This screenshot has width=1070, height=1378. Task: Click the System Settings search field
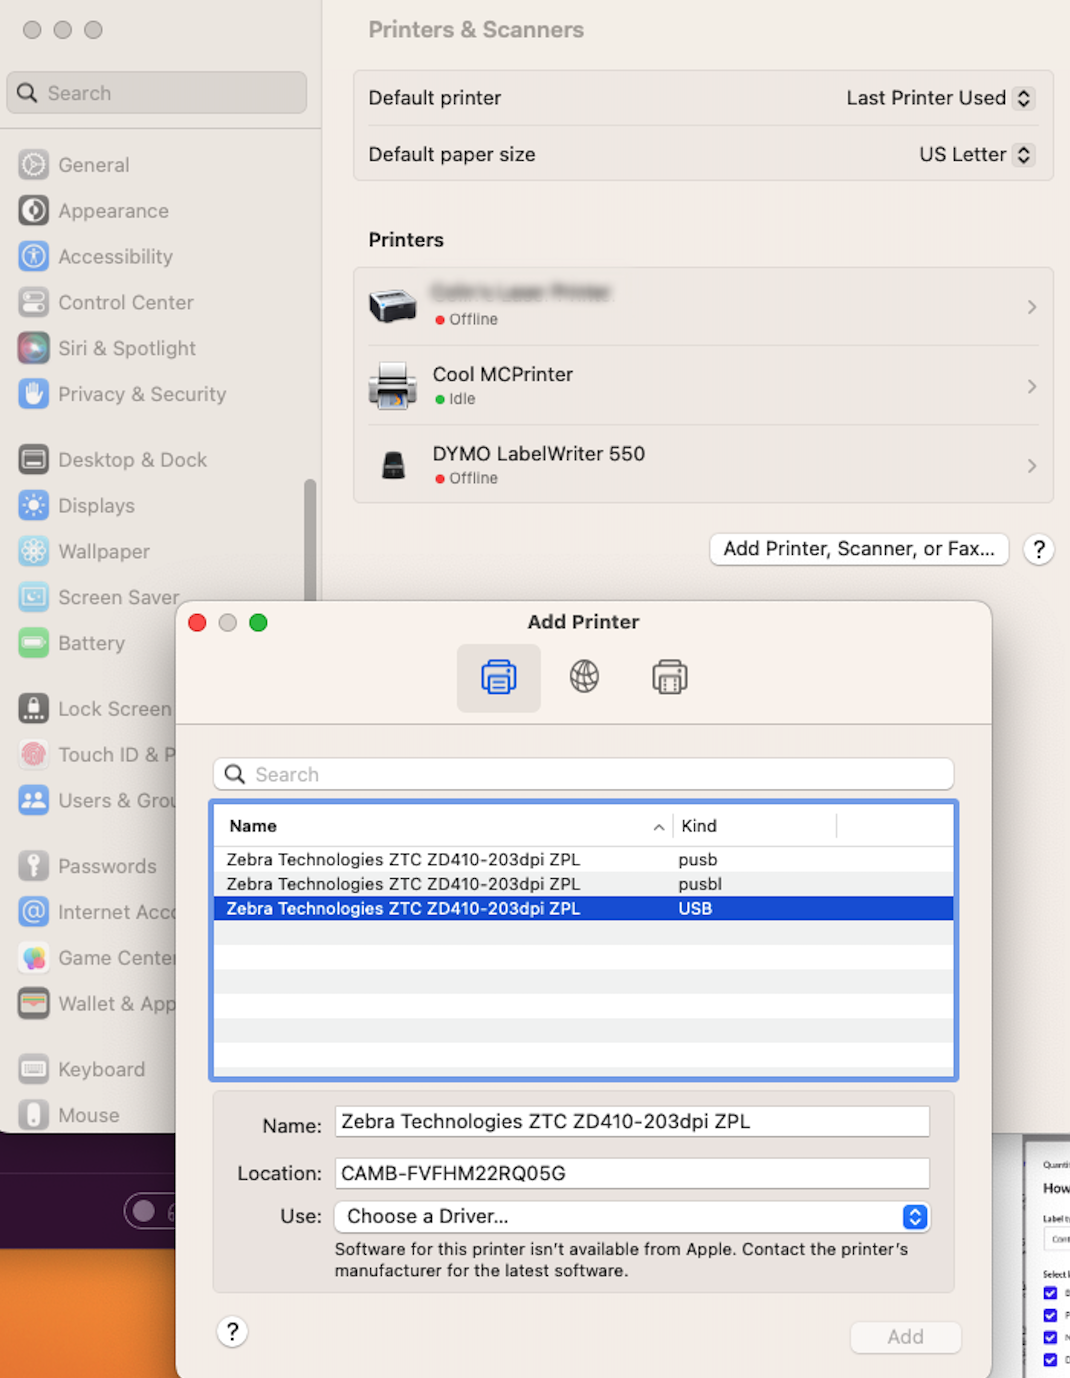tap(157, 93)
